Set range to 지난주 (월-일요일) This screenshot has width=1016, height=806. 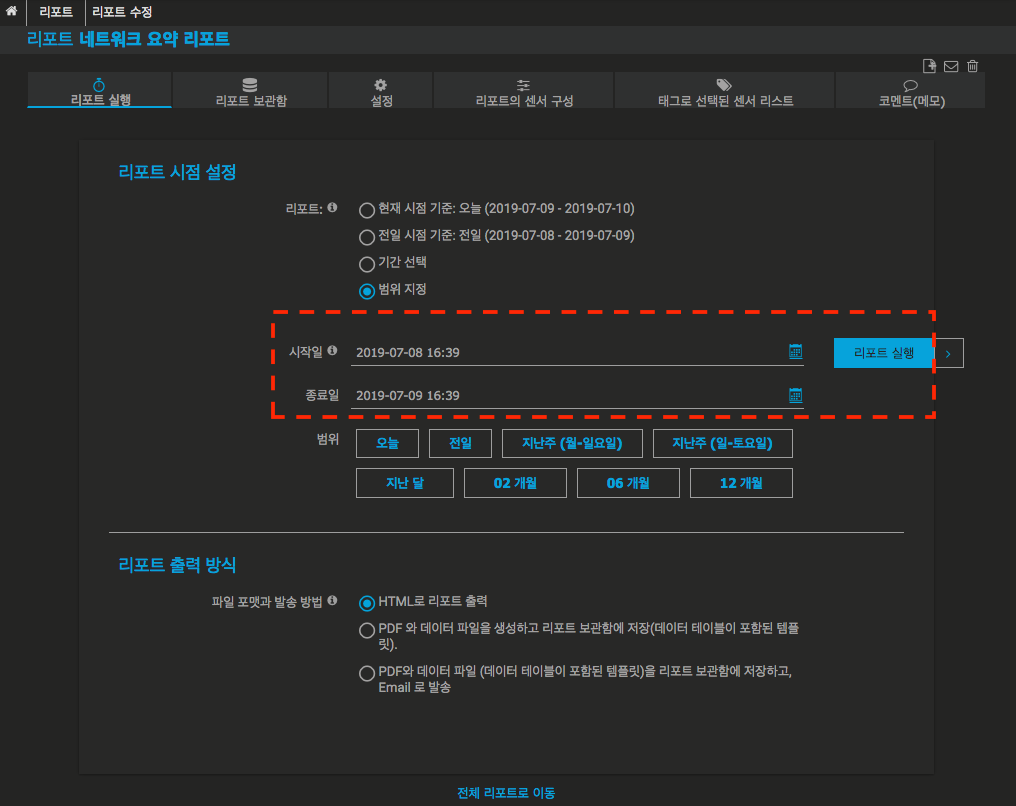tap(572, 443)
